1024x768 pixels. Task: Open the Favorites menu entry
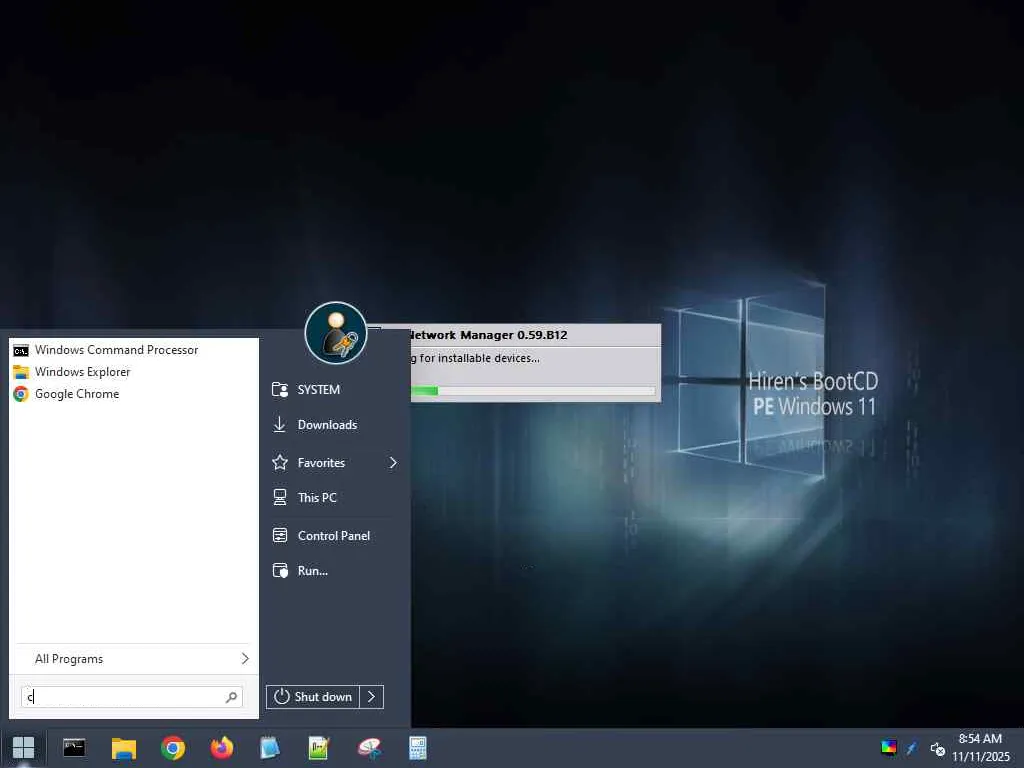point(336,463)
